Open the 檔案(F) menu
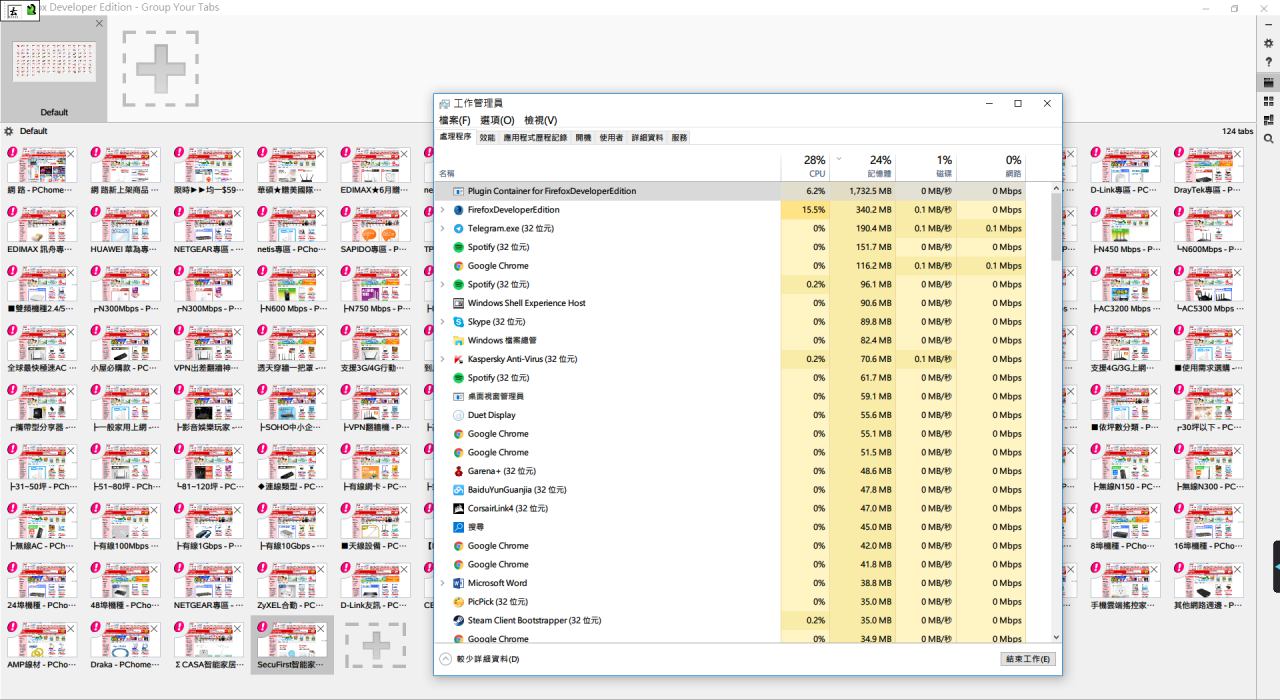1280x700 pixels. (455, 120)
